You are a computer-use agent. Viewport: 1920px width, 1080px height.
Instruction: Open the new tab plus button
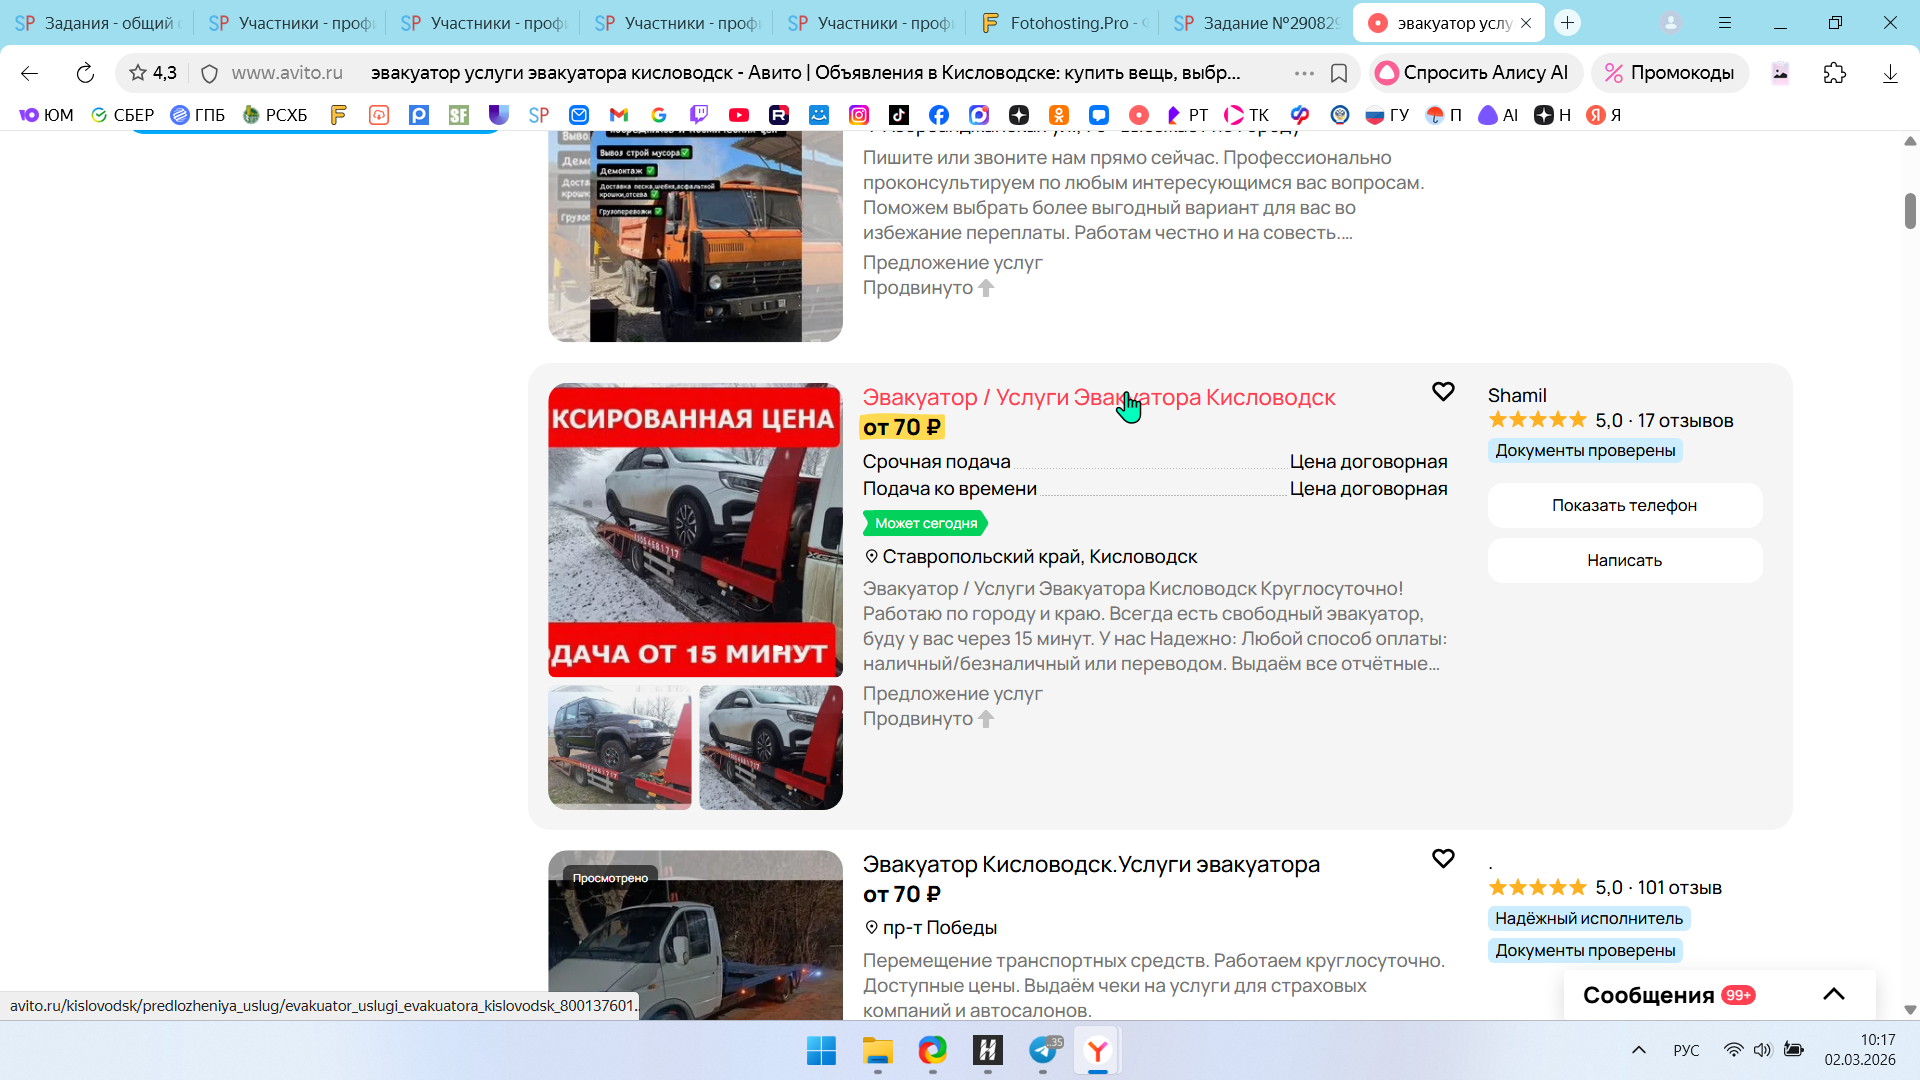coord(1567,22)
